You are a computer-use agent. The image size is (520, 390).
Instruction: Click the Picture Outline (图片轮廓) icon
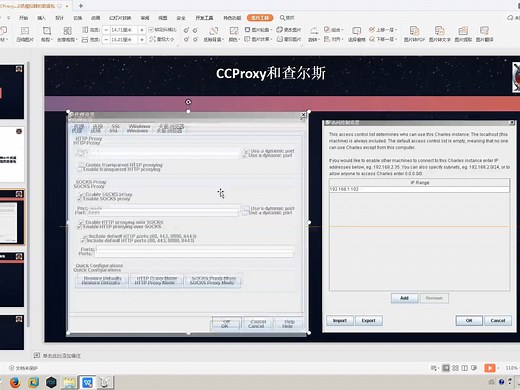click(247, 30)
